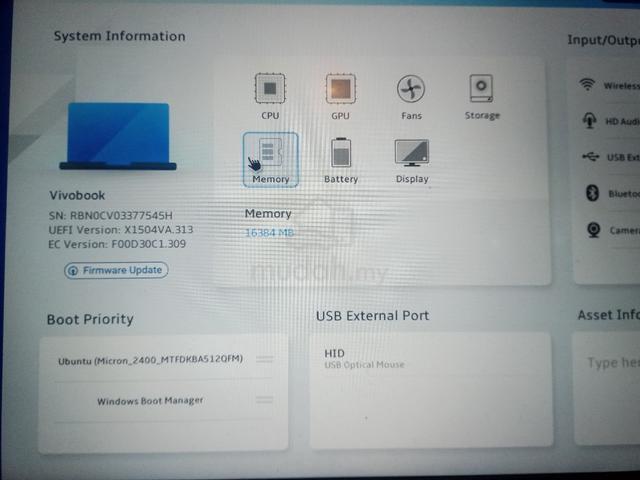
Task: Click the USB External Port heading
Action: pos(372,316)
